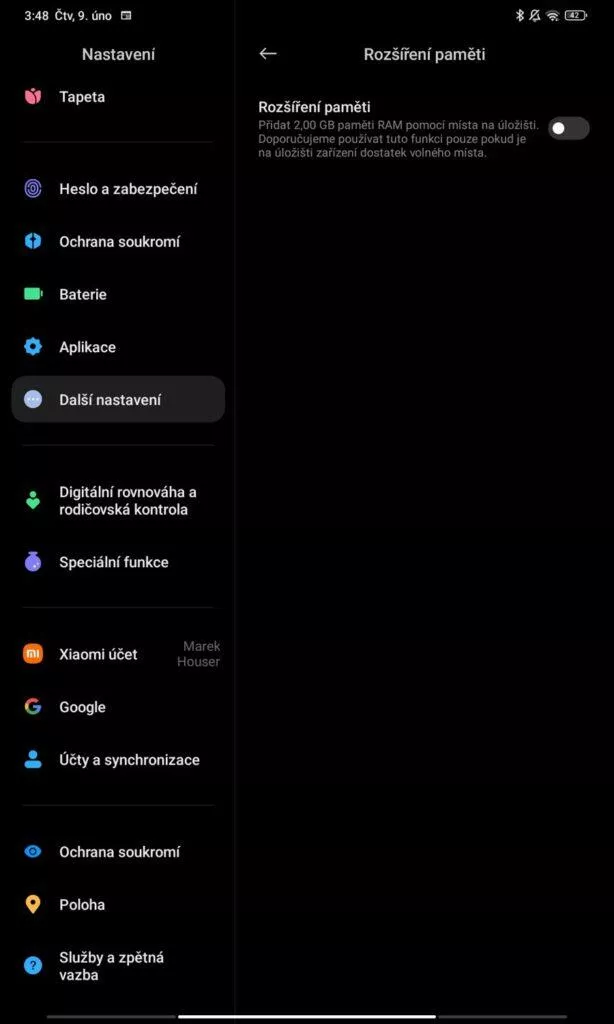Open Účty a synchronizace
The height and width of the screenshot is (1024, 614).
coord(118,760)
